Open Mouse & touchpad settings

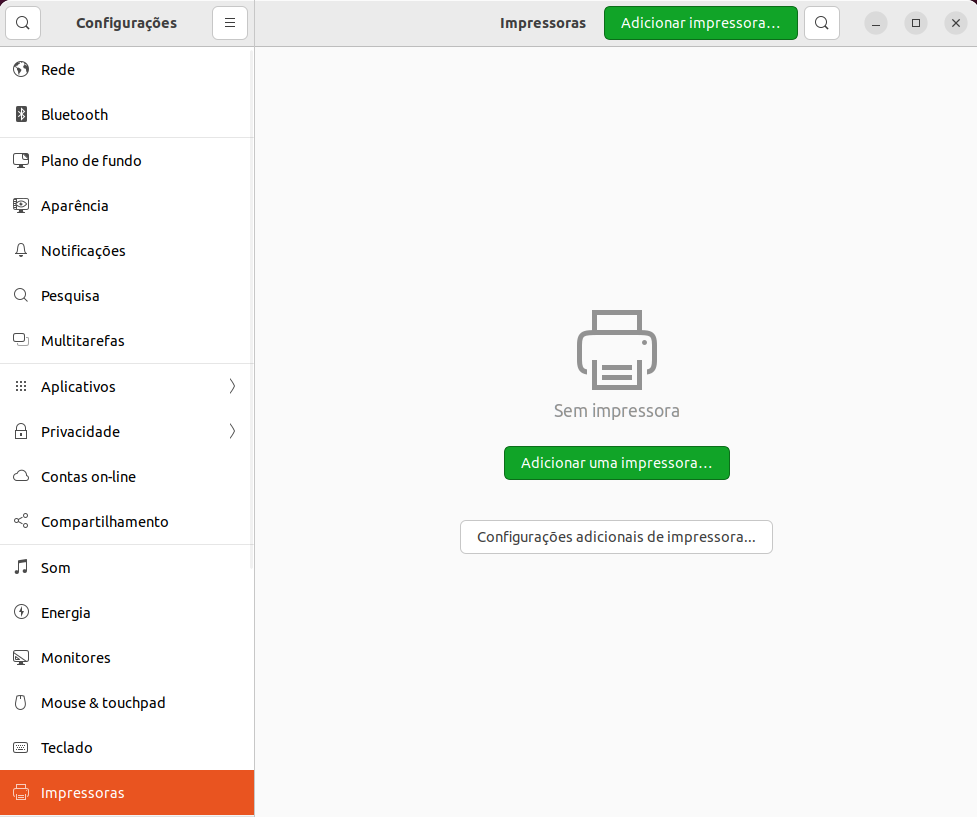103,703
